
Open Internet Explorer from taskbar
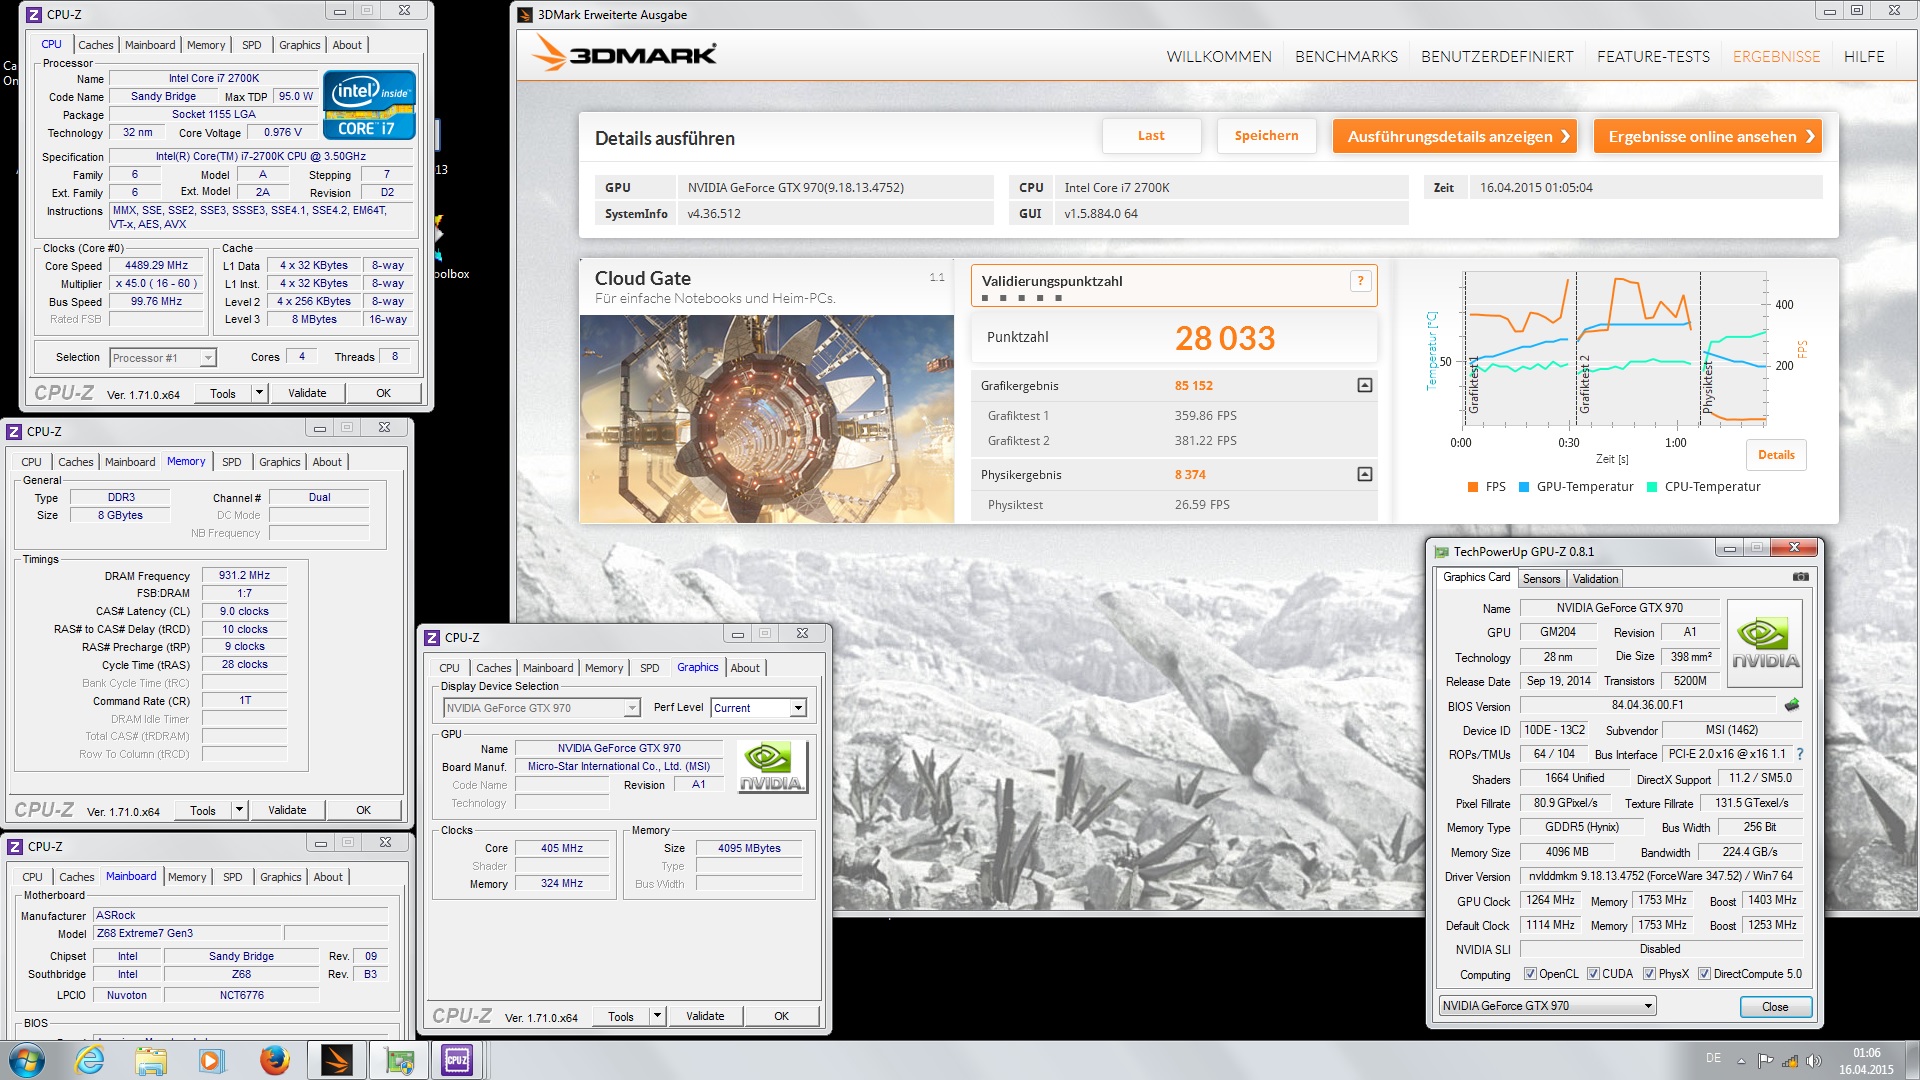pos(90,1060)
